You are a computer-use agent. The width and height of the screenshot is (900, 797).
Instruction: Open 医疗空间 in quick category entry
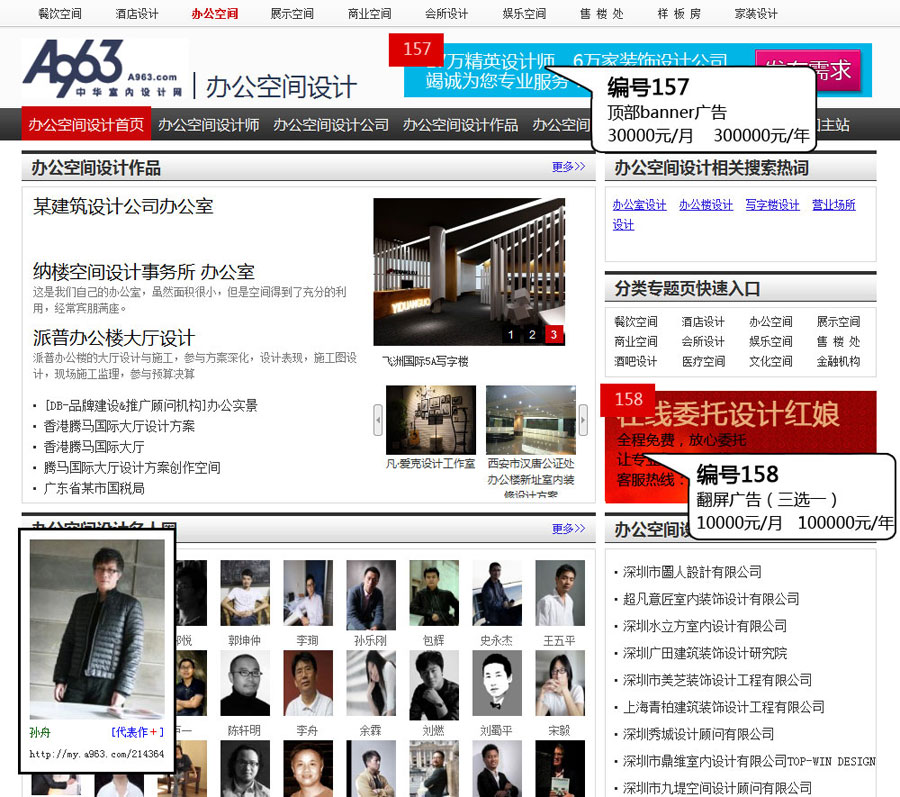point(703,361)
